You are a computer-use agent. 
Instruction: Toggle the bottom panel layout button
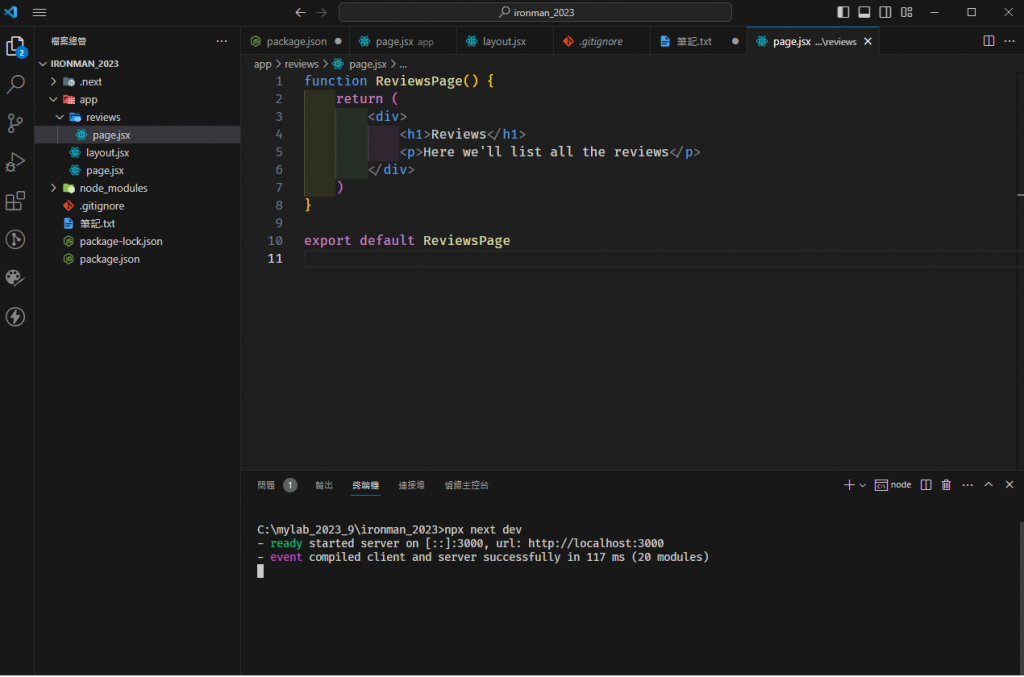pos(864,12)
